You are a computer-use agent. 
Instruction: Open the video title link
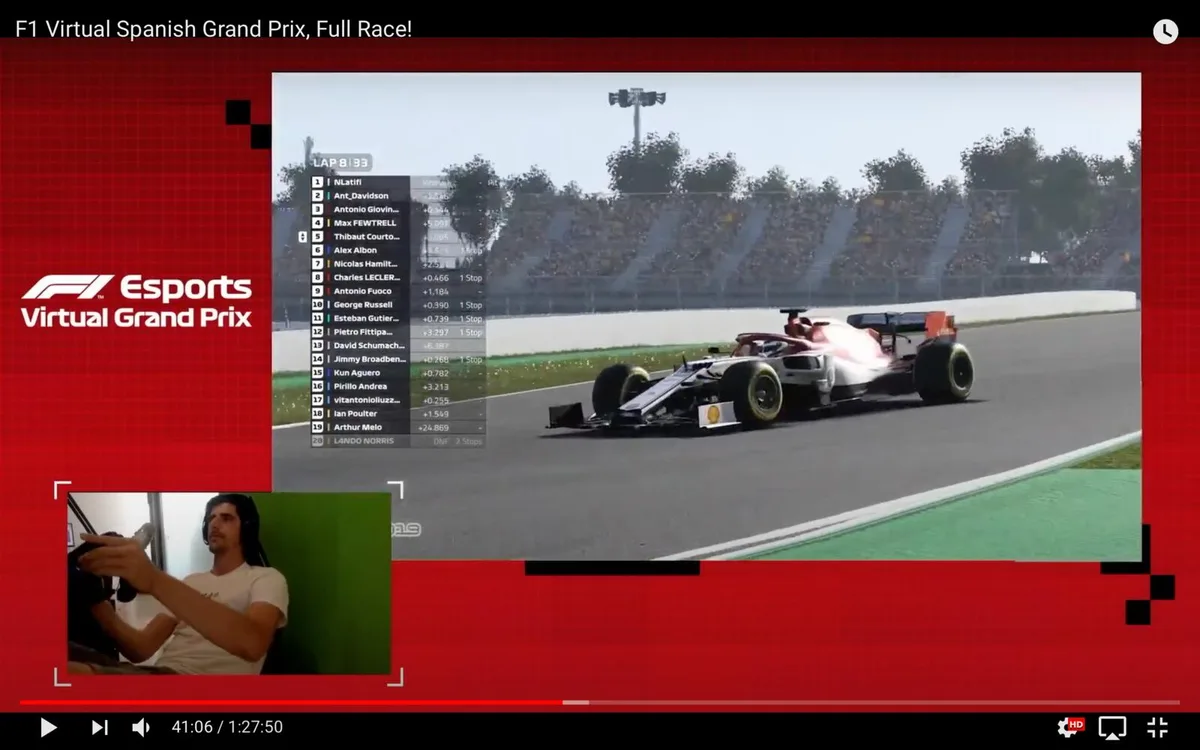(213, 29)
